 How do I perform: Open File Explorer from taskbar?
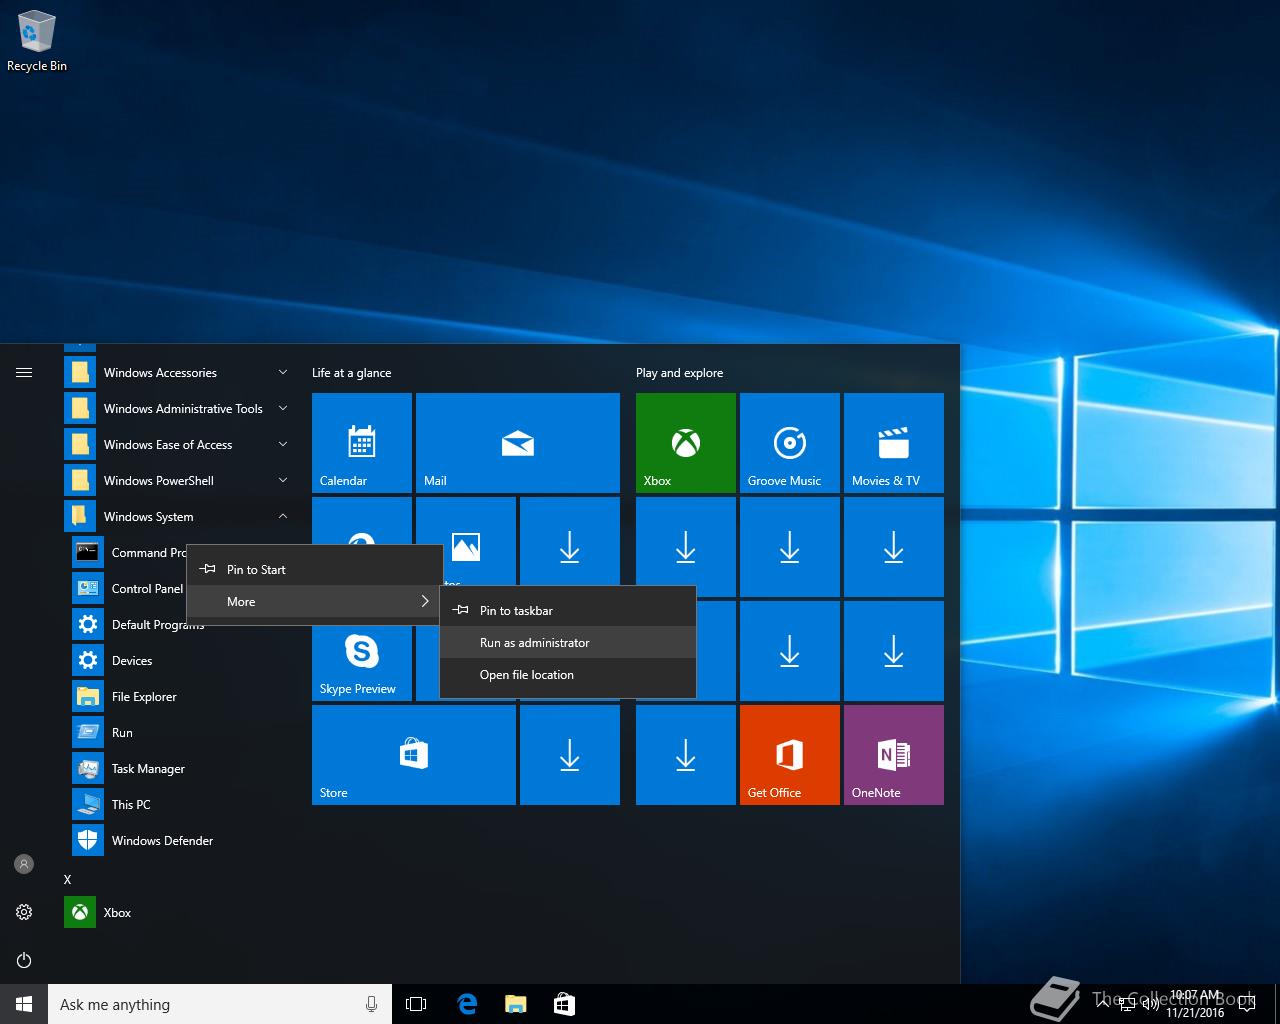[x=515, y=1004]
